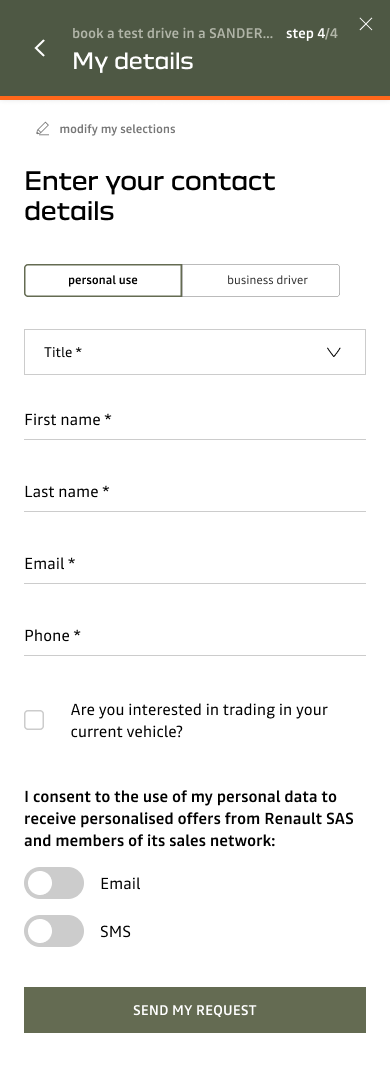Click into the Phone number field
Viewport: 390px width, 1070px height.
click(x=195, y=636)
